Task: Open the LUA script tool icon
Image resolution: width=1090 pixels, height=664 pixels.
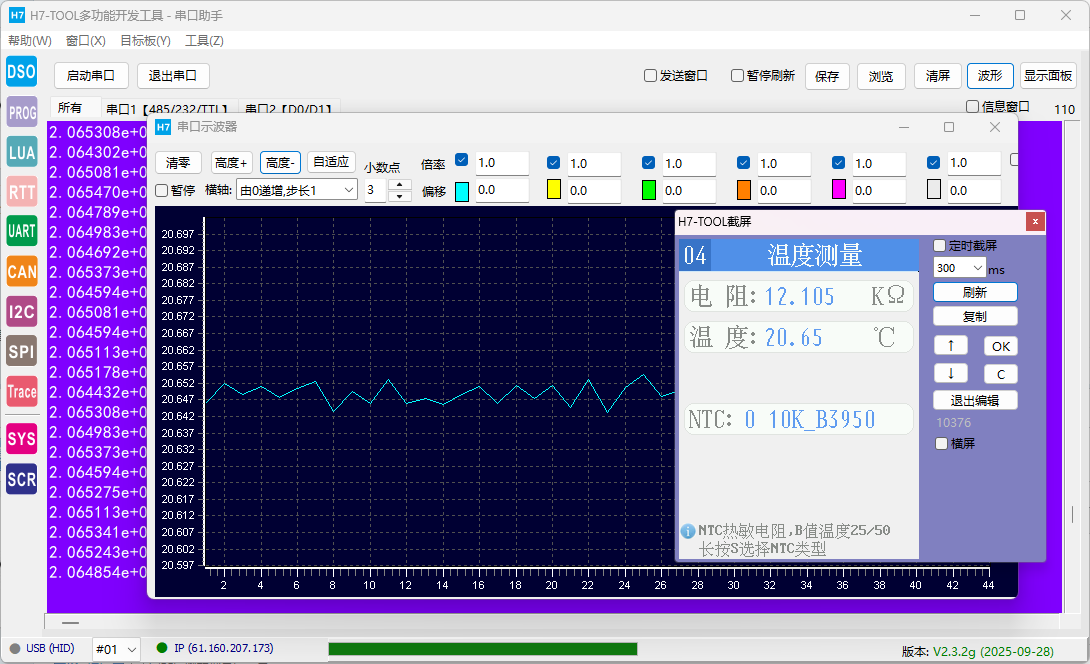Action: point(21,152)
